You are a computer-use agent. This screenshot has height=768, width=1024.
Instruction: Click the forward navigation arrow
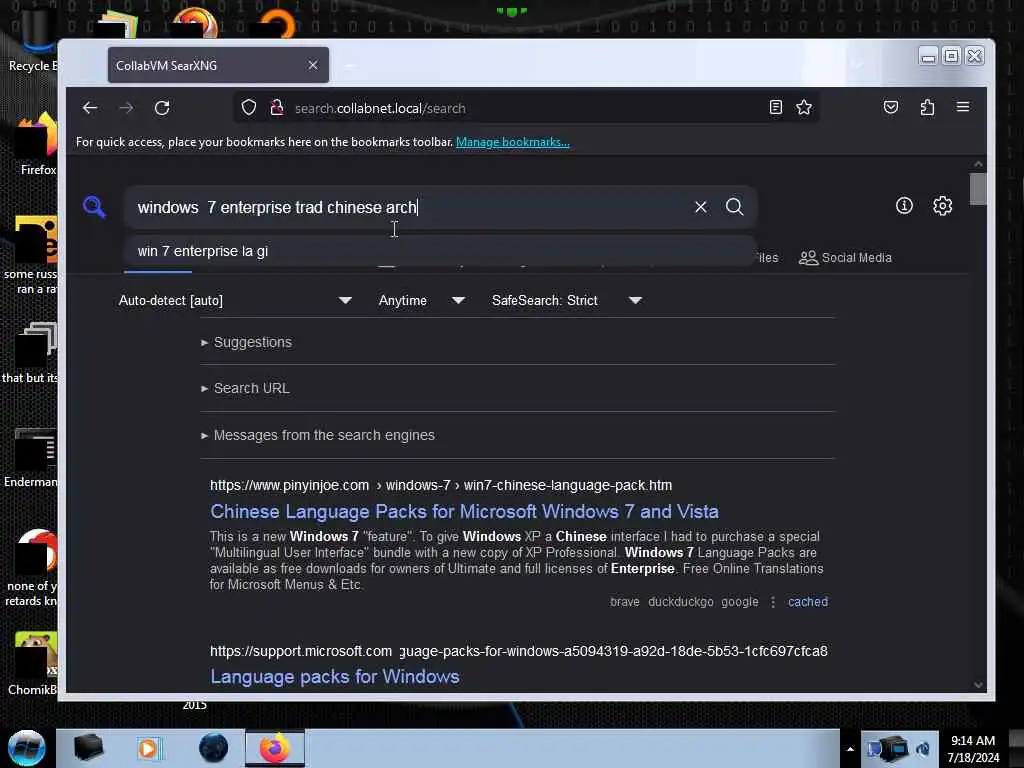tap(126, 108)
